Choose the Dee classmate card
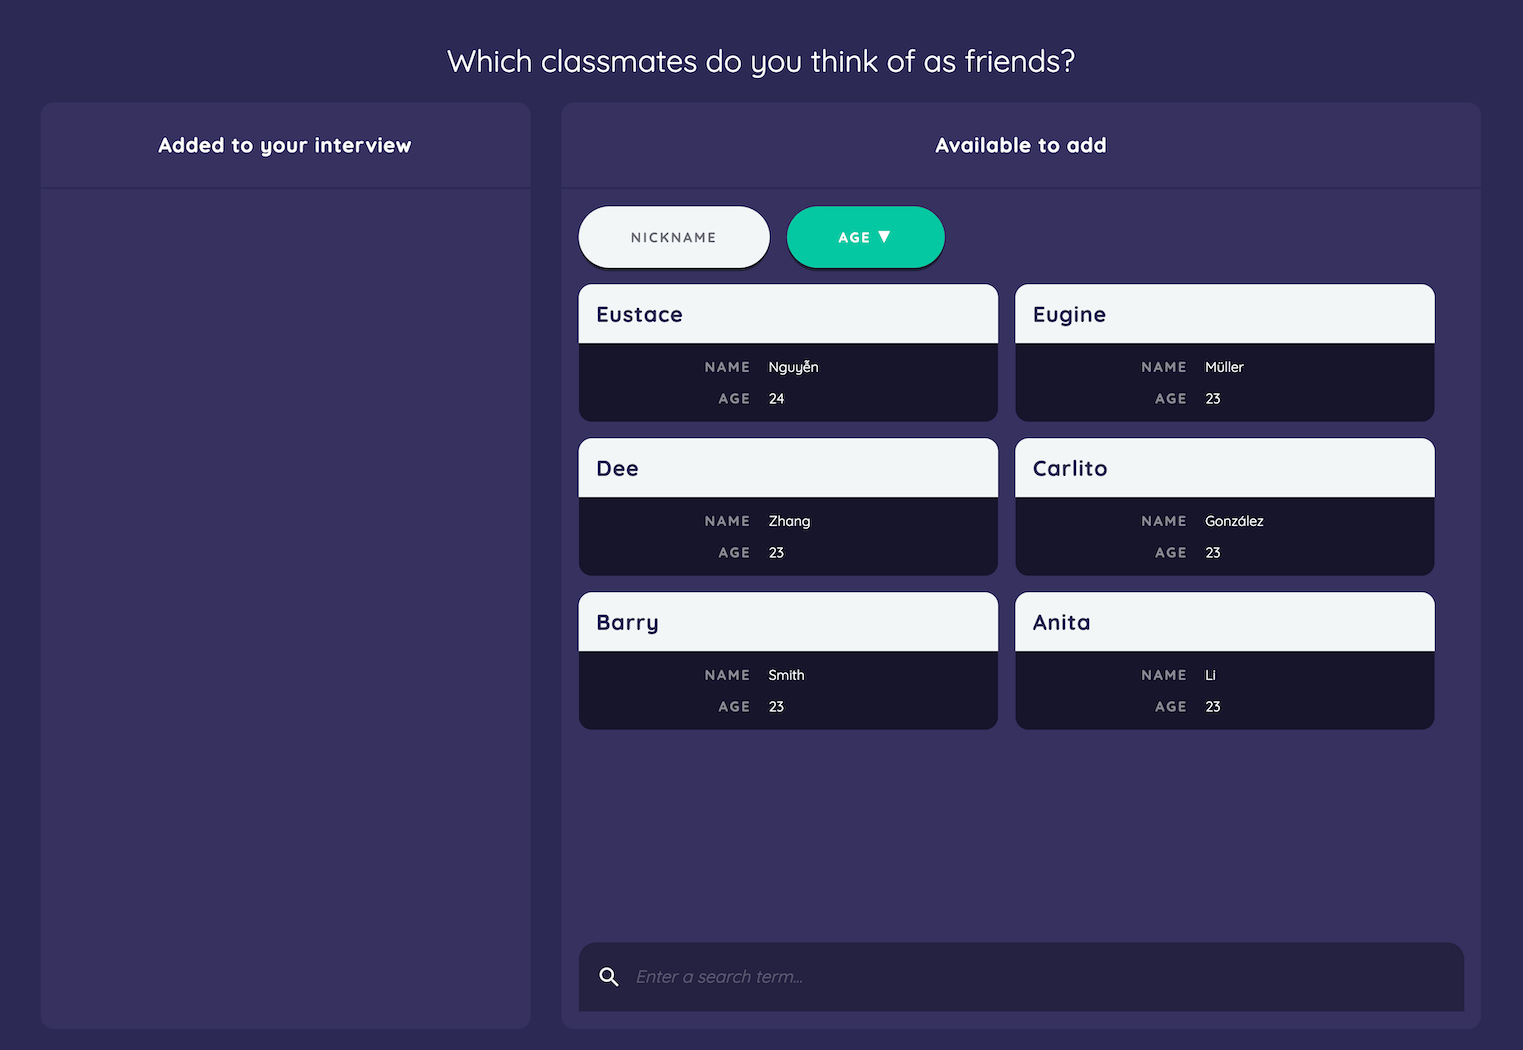 tap(788, 506)
